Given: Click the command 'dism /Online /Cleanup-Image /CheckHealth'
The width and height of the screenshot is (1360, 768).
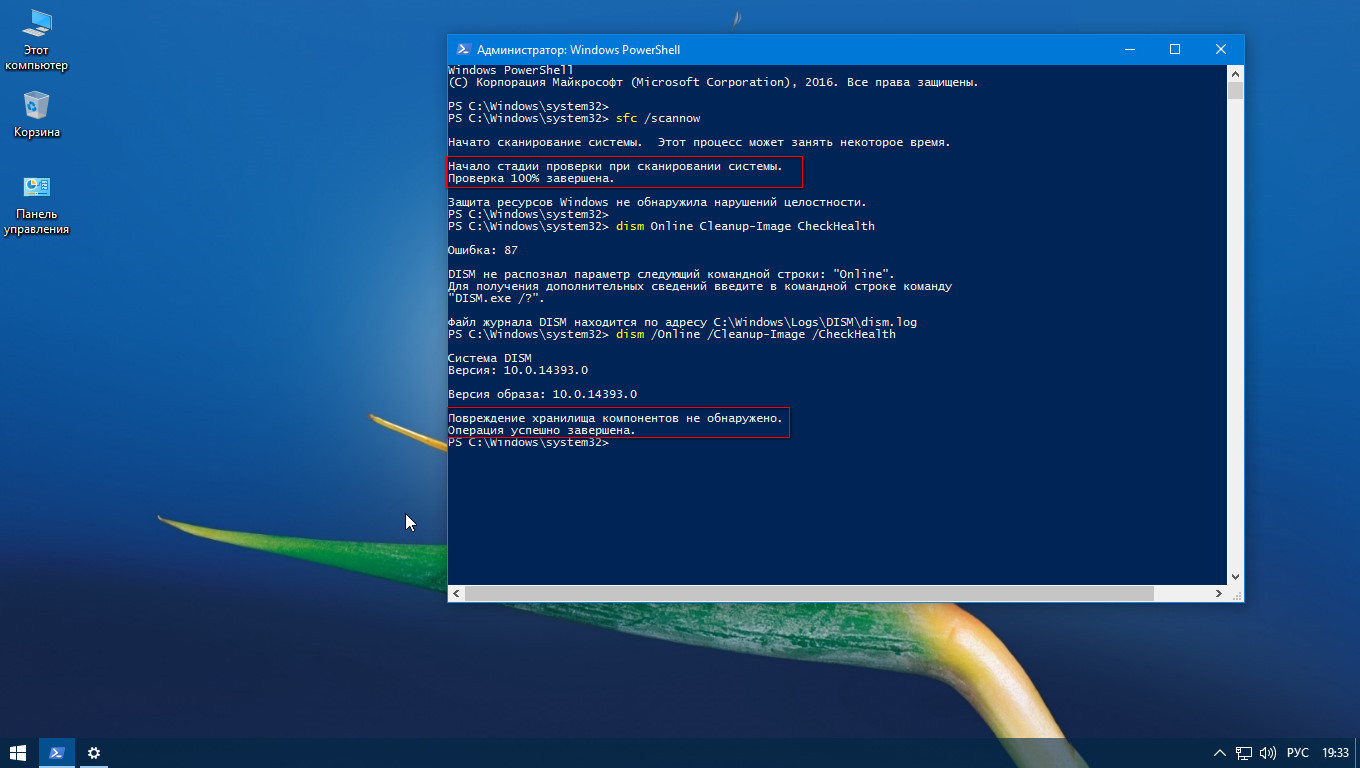Looking at the screenshot, I should pos(755,334).
